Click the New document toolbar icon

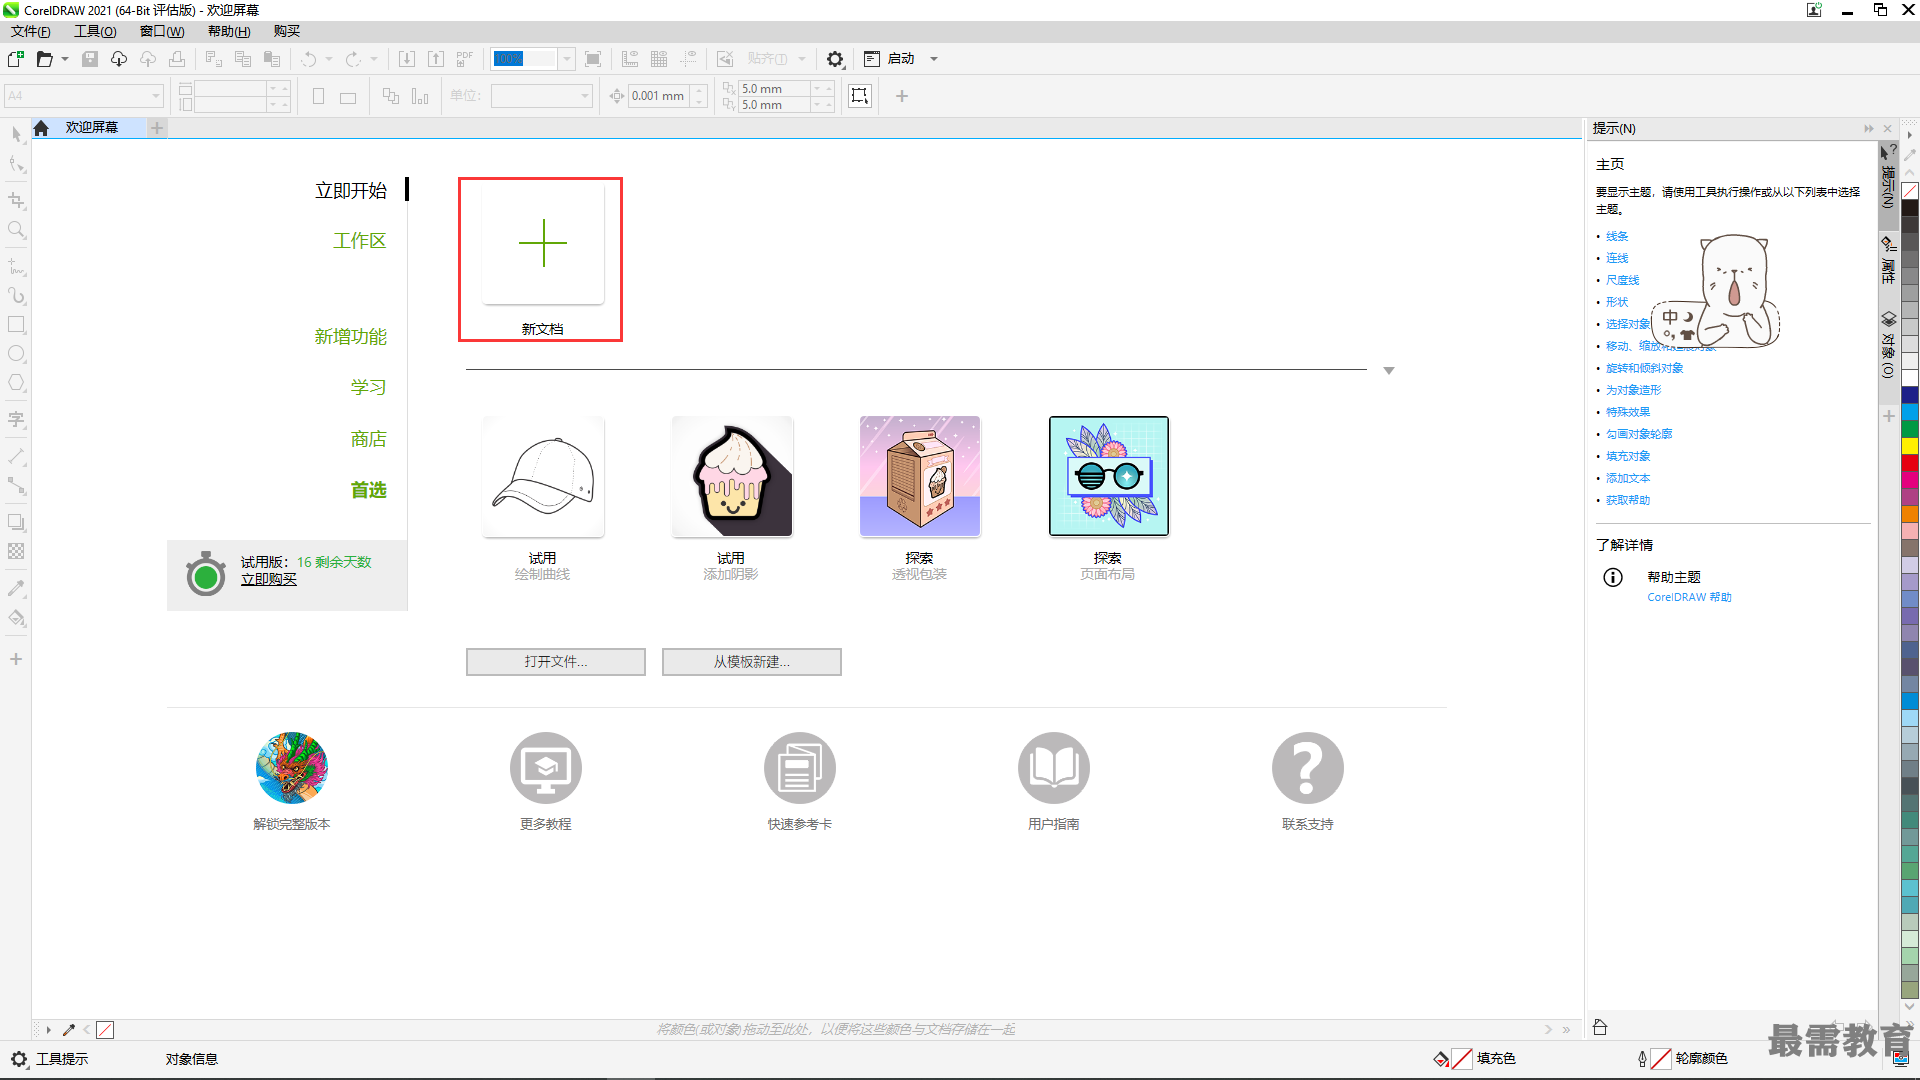point(16,59)
